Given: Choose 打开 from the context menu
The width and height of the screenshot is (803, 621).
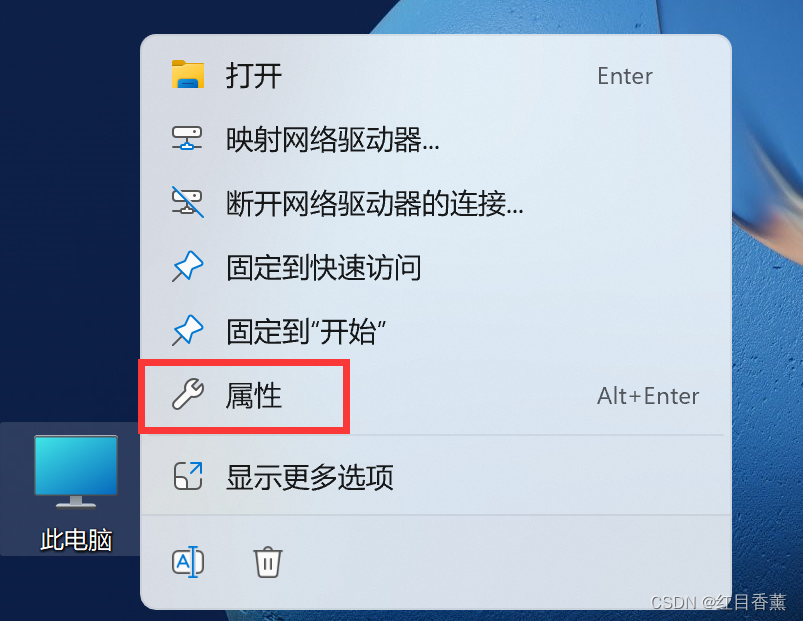Looking at the screenshot, I should [x=436, y=75].
